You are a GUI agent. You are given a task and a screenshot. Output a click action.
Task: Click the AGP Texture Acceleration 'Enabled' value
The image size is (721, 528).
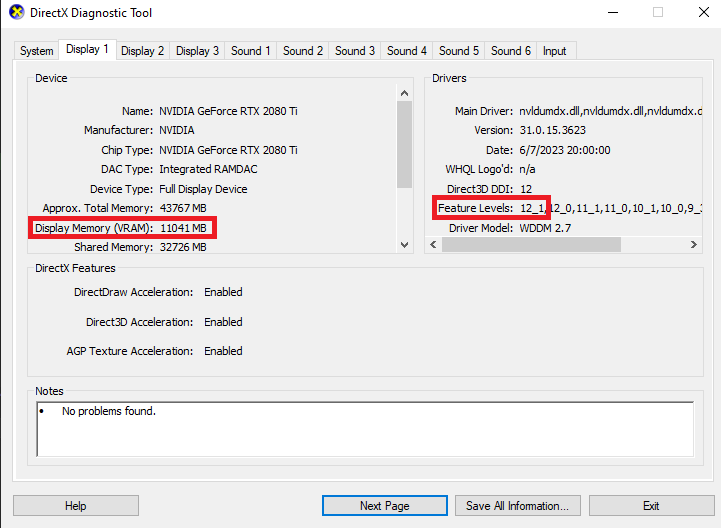point(223,351)
